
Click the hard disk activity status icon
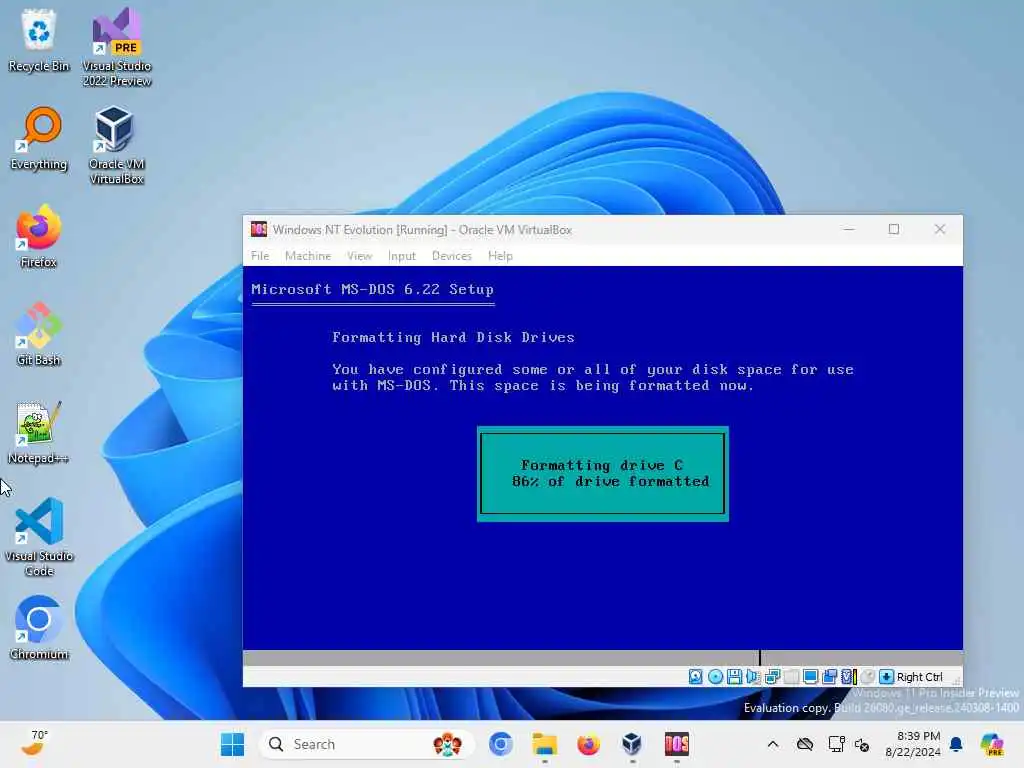(696, 677)
